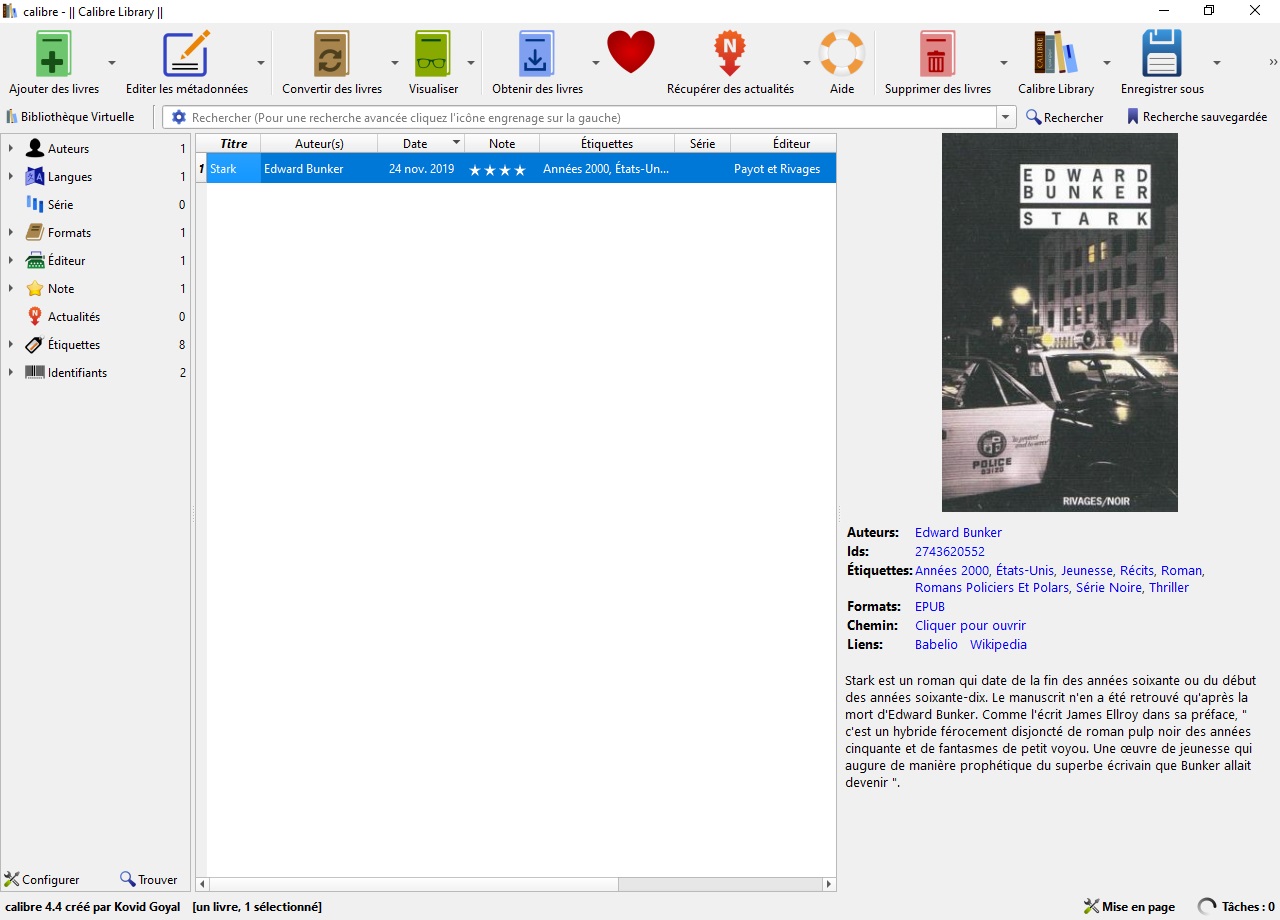Viewport: 1280px width, 920px height.
Task: Expand the Éditeur tree node
Action: [10, 261]
